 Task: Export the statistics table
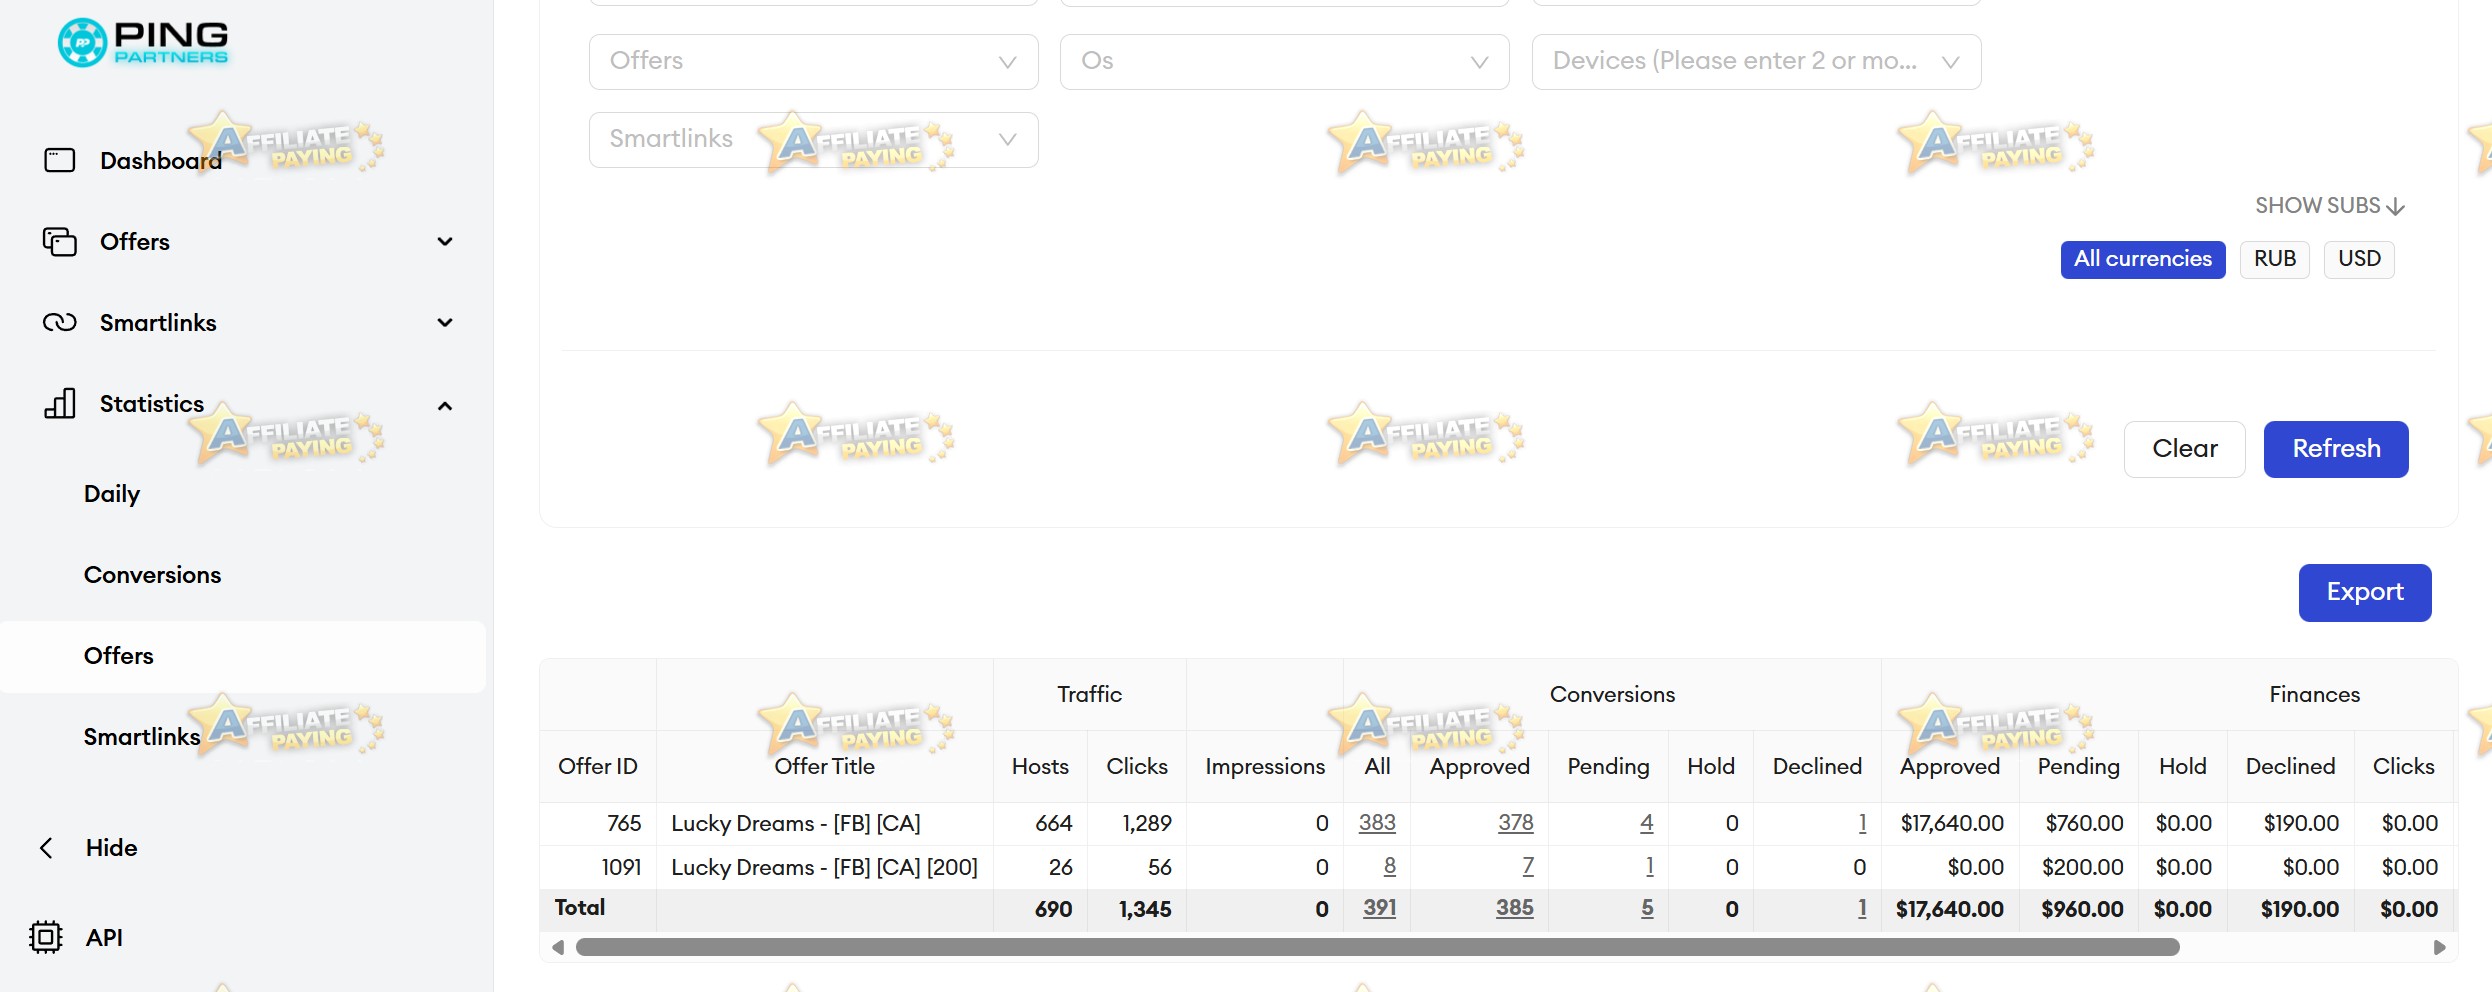(x=2365, y=592)
